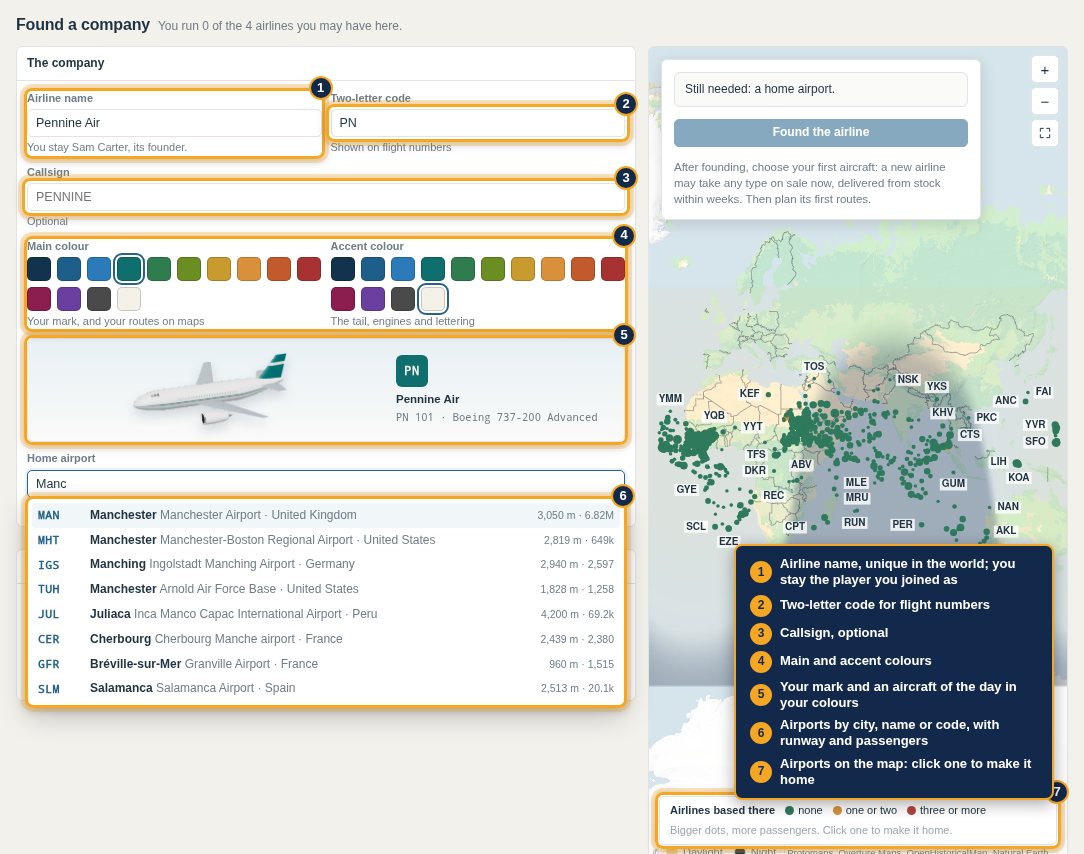This screenshot has width=1084, height=854.
Task: Set main colour to green
Action: tap(159, 269)
